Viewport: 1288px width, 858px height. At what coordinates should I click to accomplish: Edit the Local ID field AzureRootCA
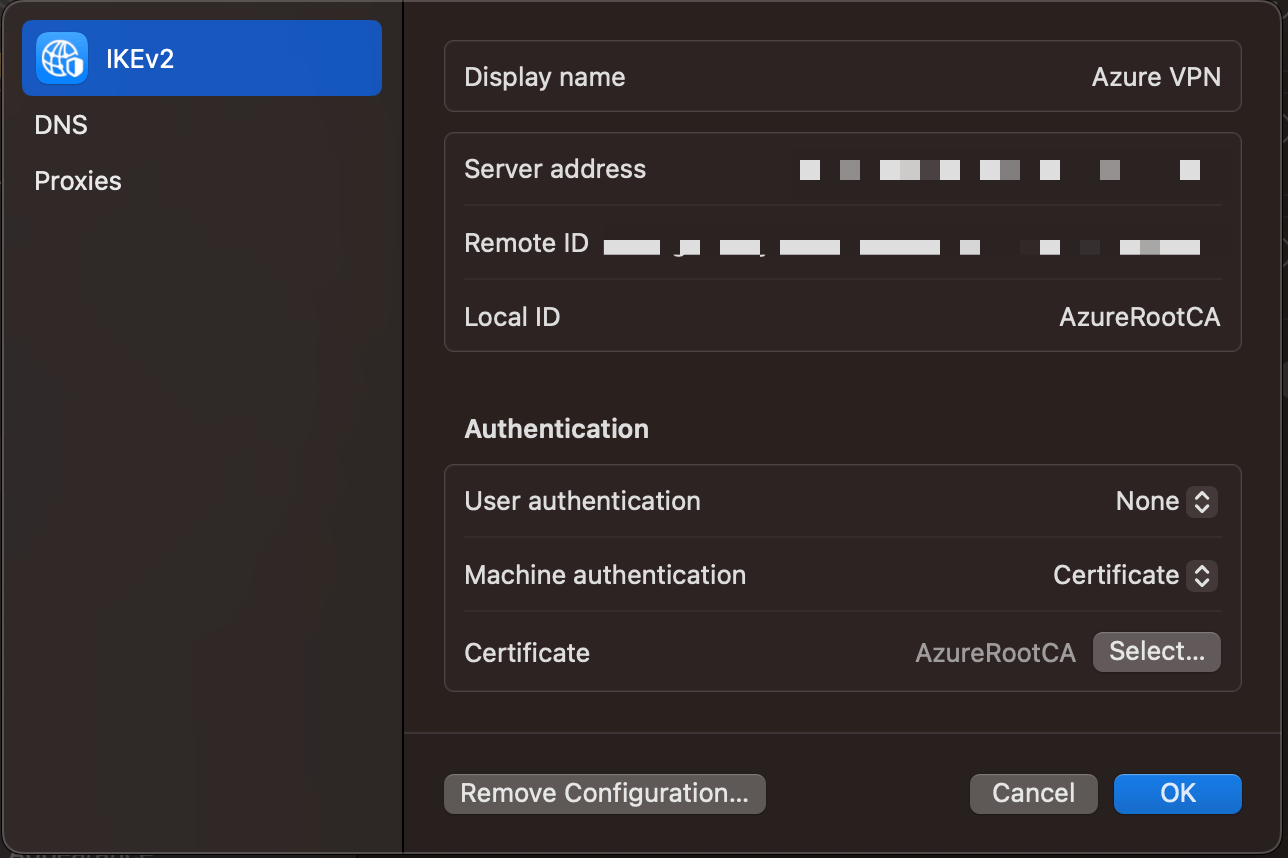[x=1140, y=317]
